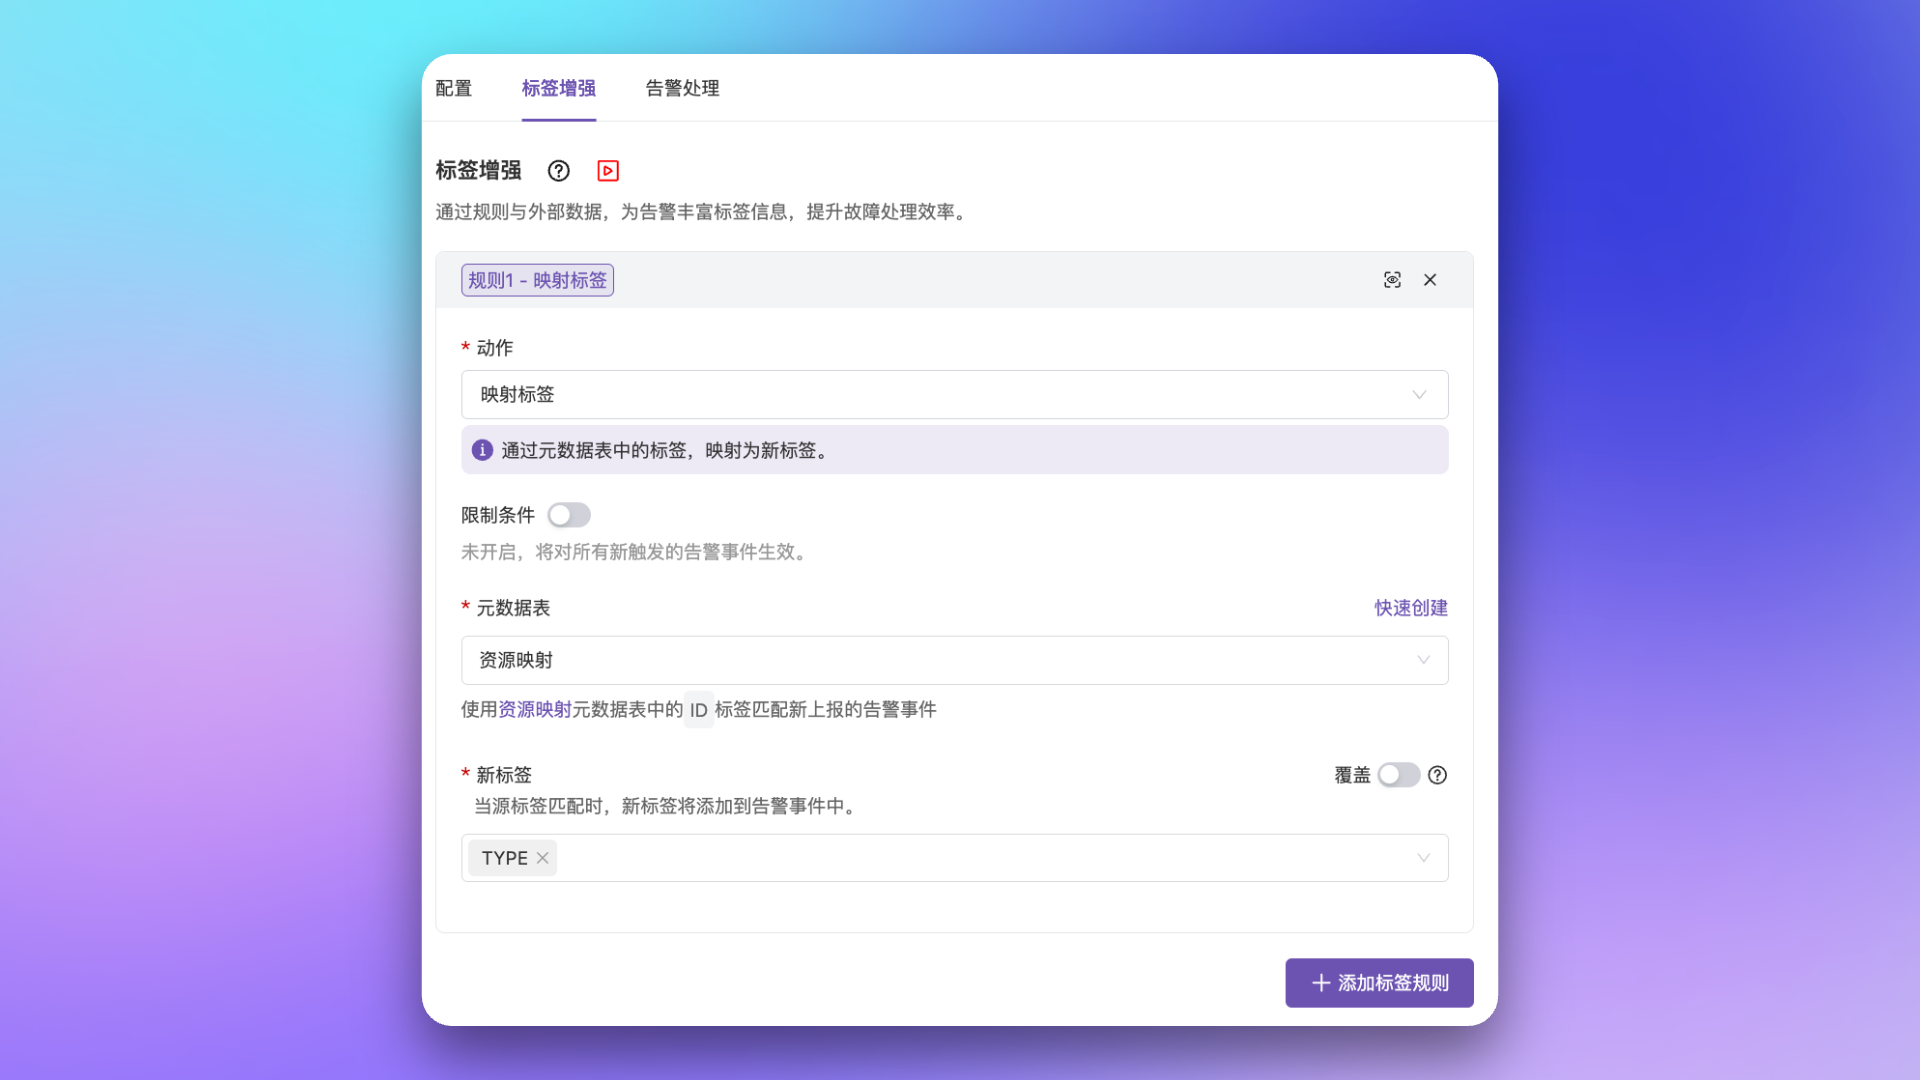1920x1080 pixels.
Task: Click the 快速创建 link
Action: pos(1410,608)
